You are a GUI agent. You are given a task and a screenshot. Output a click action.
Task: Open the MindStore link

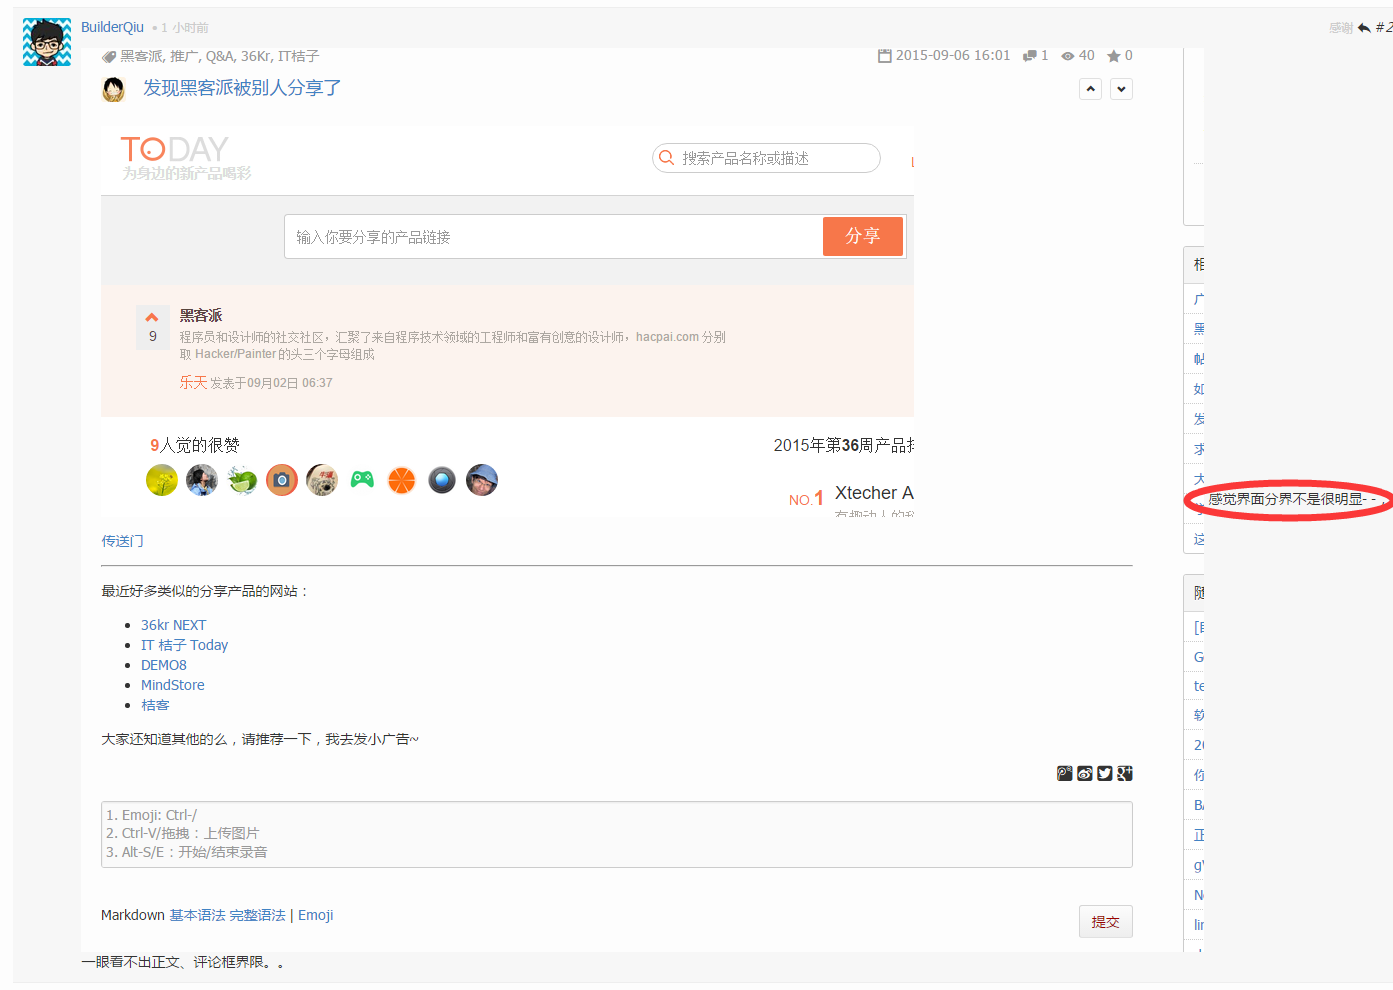click(x=173, y=685)
